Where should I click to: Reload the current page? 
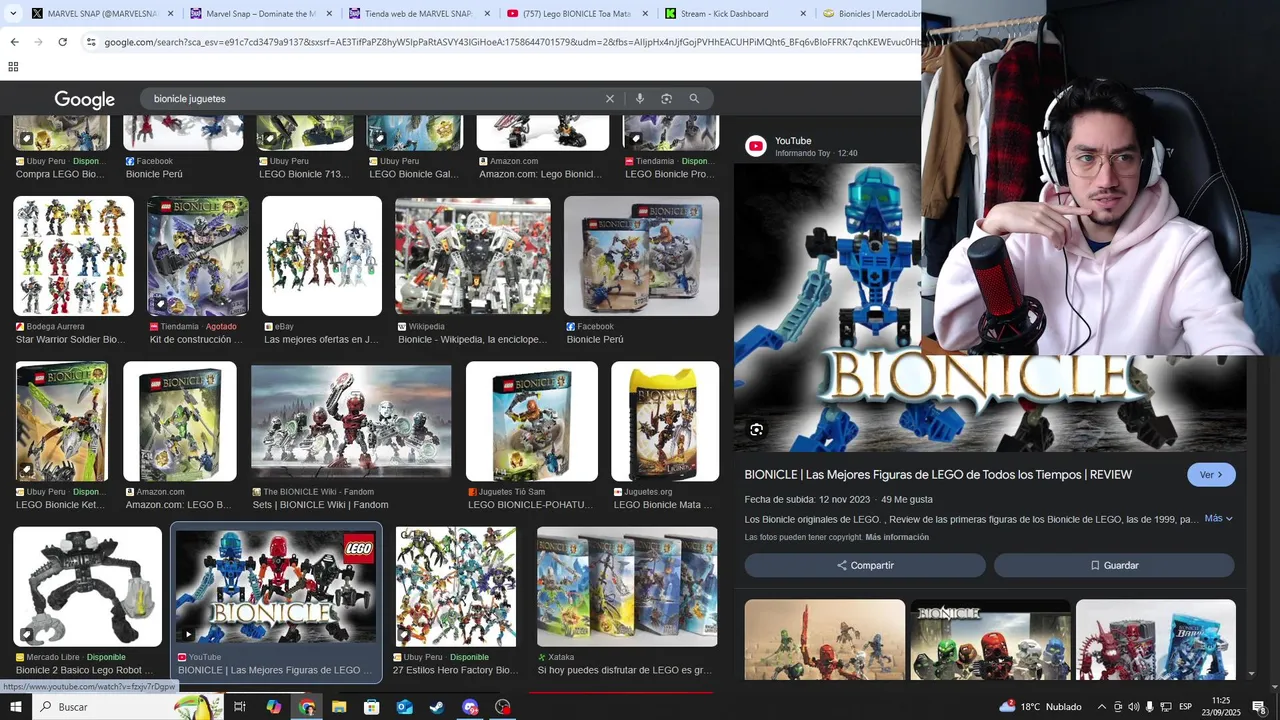click(62, 42)
